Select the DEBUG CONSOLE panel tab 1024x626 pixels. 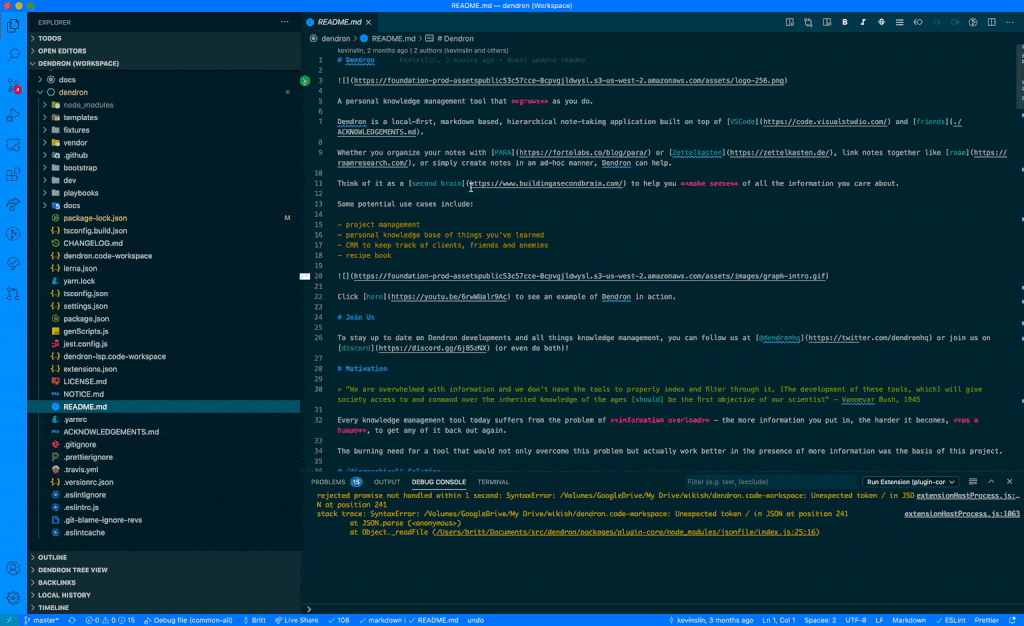click(x=439, y=482)
